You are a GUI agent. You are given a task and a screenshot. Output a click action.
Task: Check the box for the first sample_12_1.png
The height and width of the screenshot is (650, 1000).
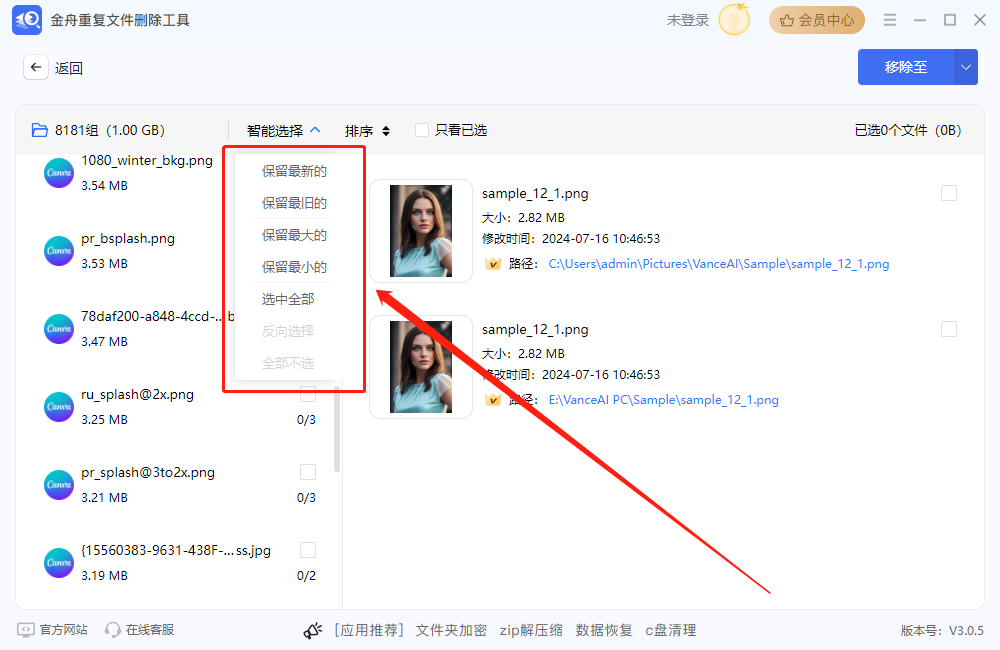click(x=948, y=193)
